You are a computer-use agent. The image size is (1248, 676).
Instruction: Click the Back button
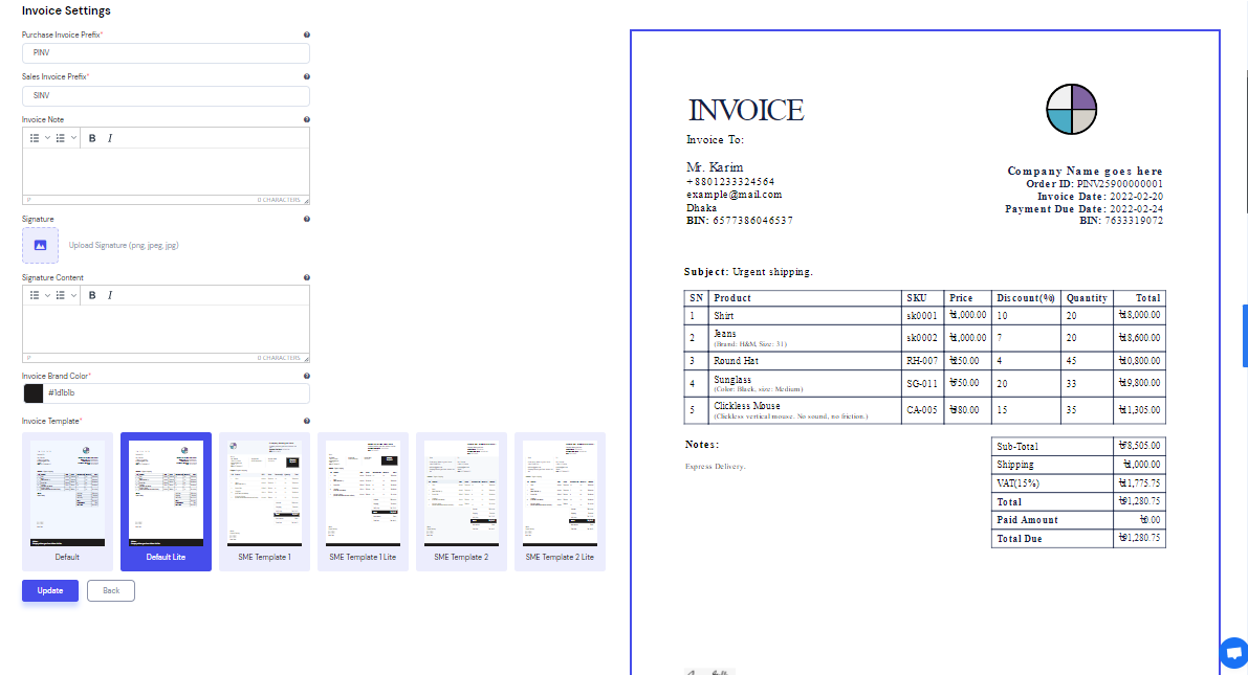pyautogui.click(x=110, y=590)
